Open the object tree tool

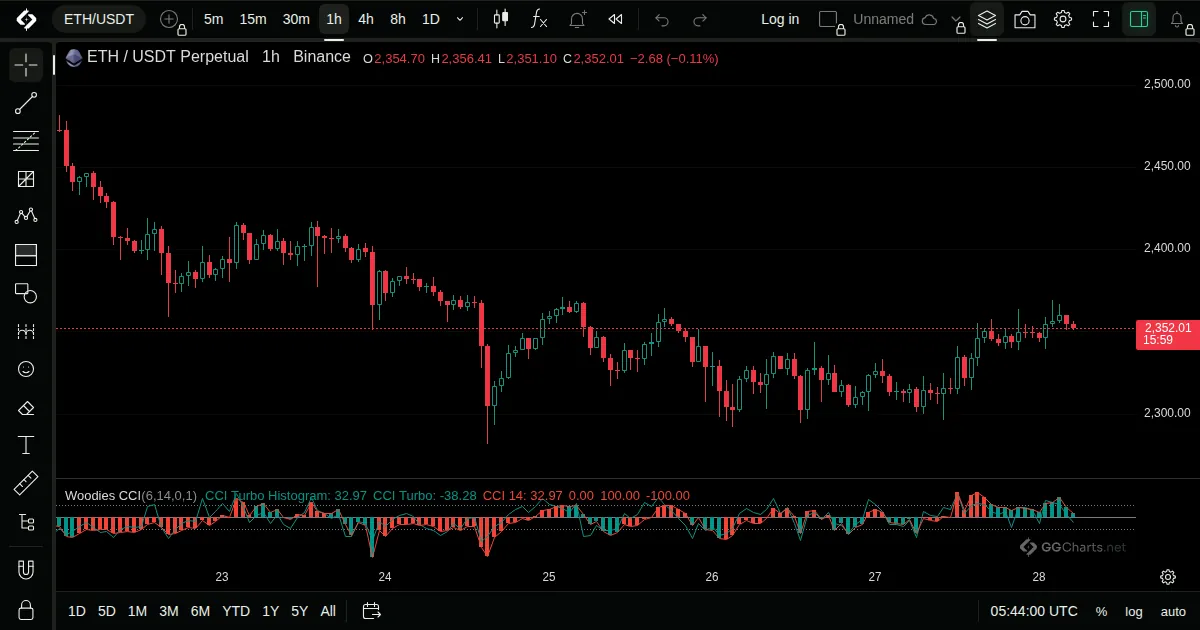pyautogui.click(x=26, y=521)
